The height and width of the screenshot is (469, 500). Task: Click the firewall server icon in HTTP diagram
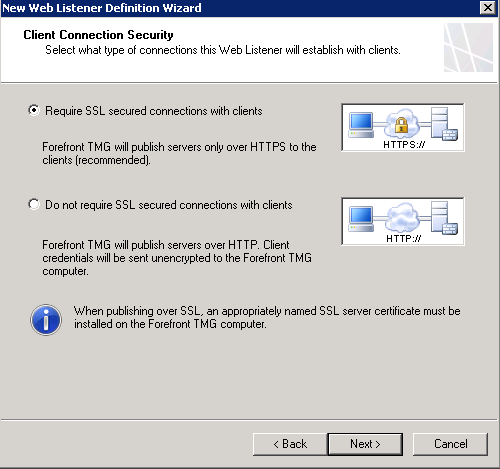(x=444, y=217)
